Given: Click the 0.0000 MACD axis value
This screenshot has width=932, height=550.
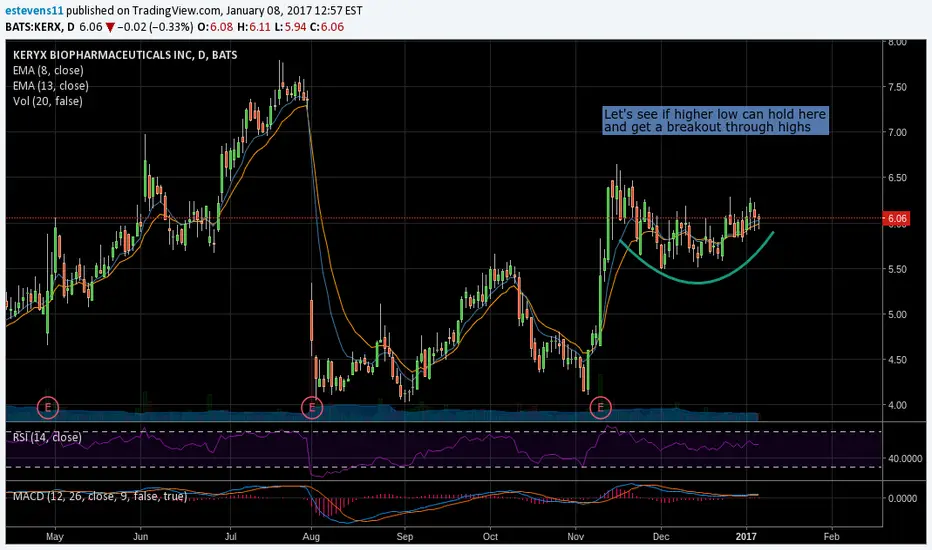Looking at the screenshot, I should pyautogui.click(x=902, y=498).
